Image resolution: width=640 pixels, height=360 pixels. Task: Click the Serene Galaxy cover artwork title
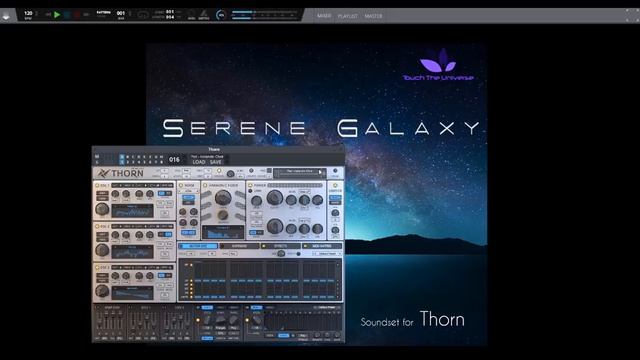click(321, 128)
